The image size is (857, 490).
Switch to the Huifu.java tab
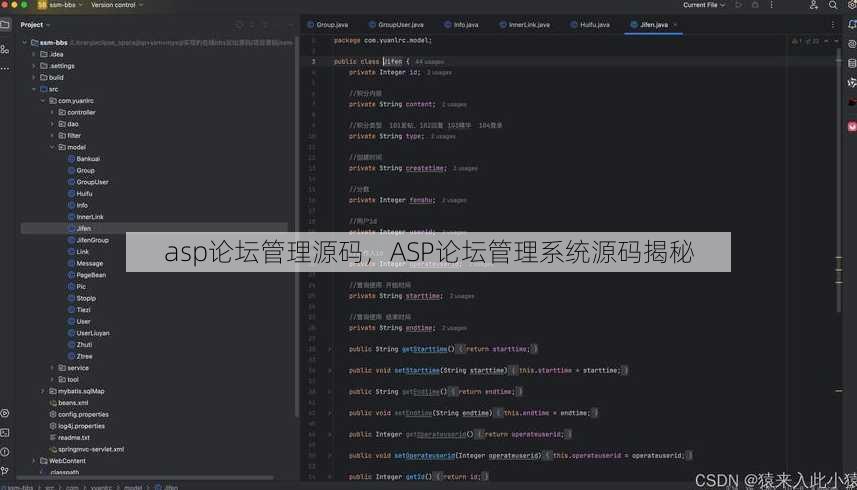590,25
